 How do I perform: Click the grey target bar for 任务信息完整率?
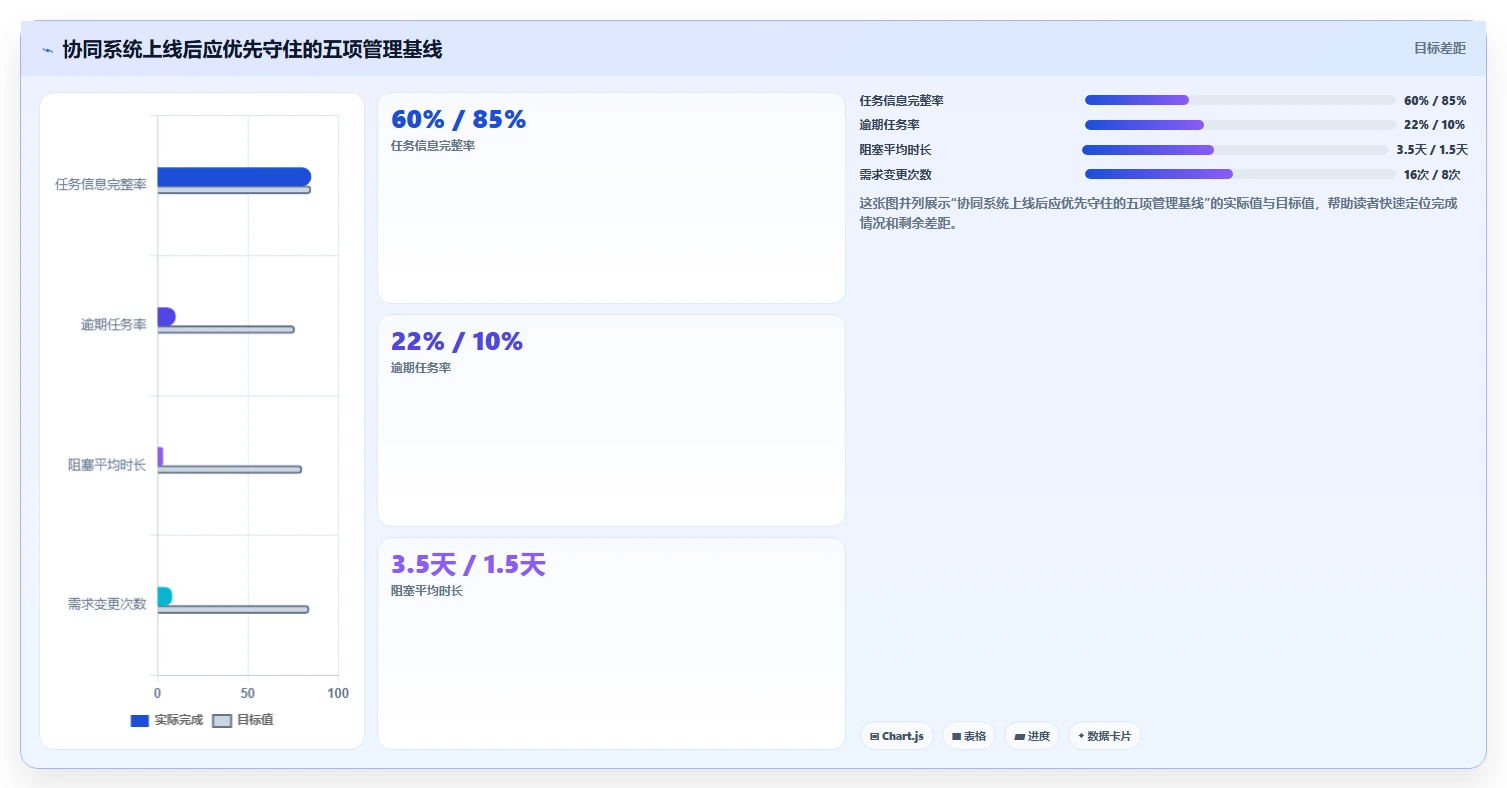pos(234,190)
